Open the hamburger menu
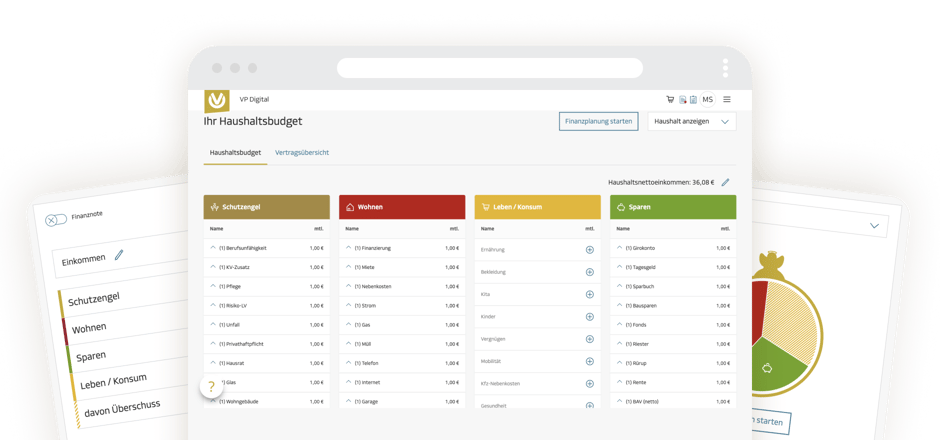940x440 pixels. (727, 100)
